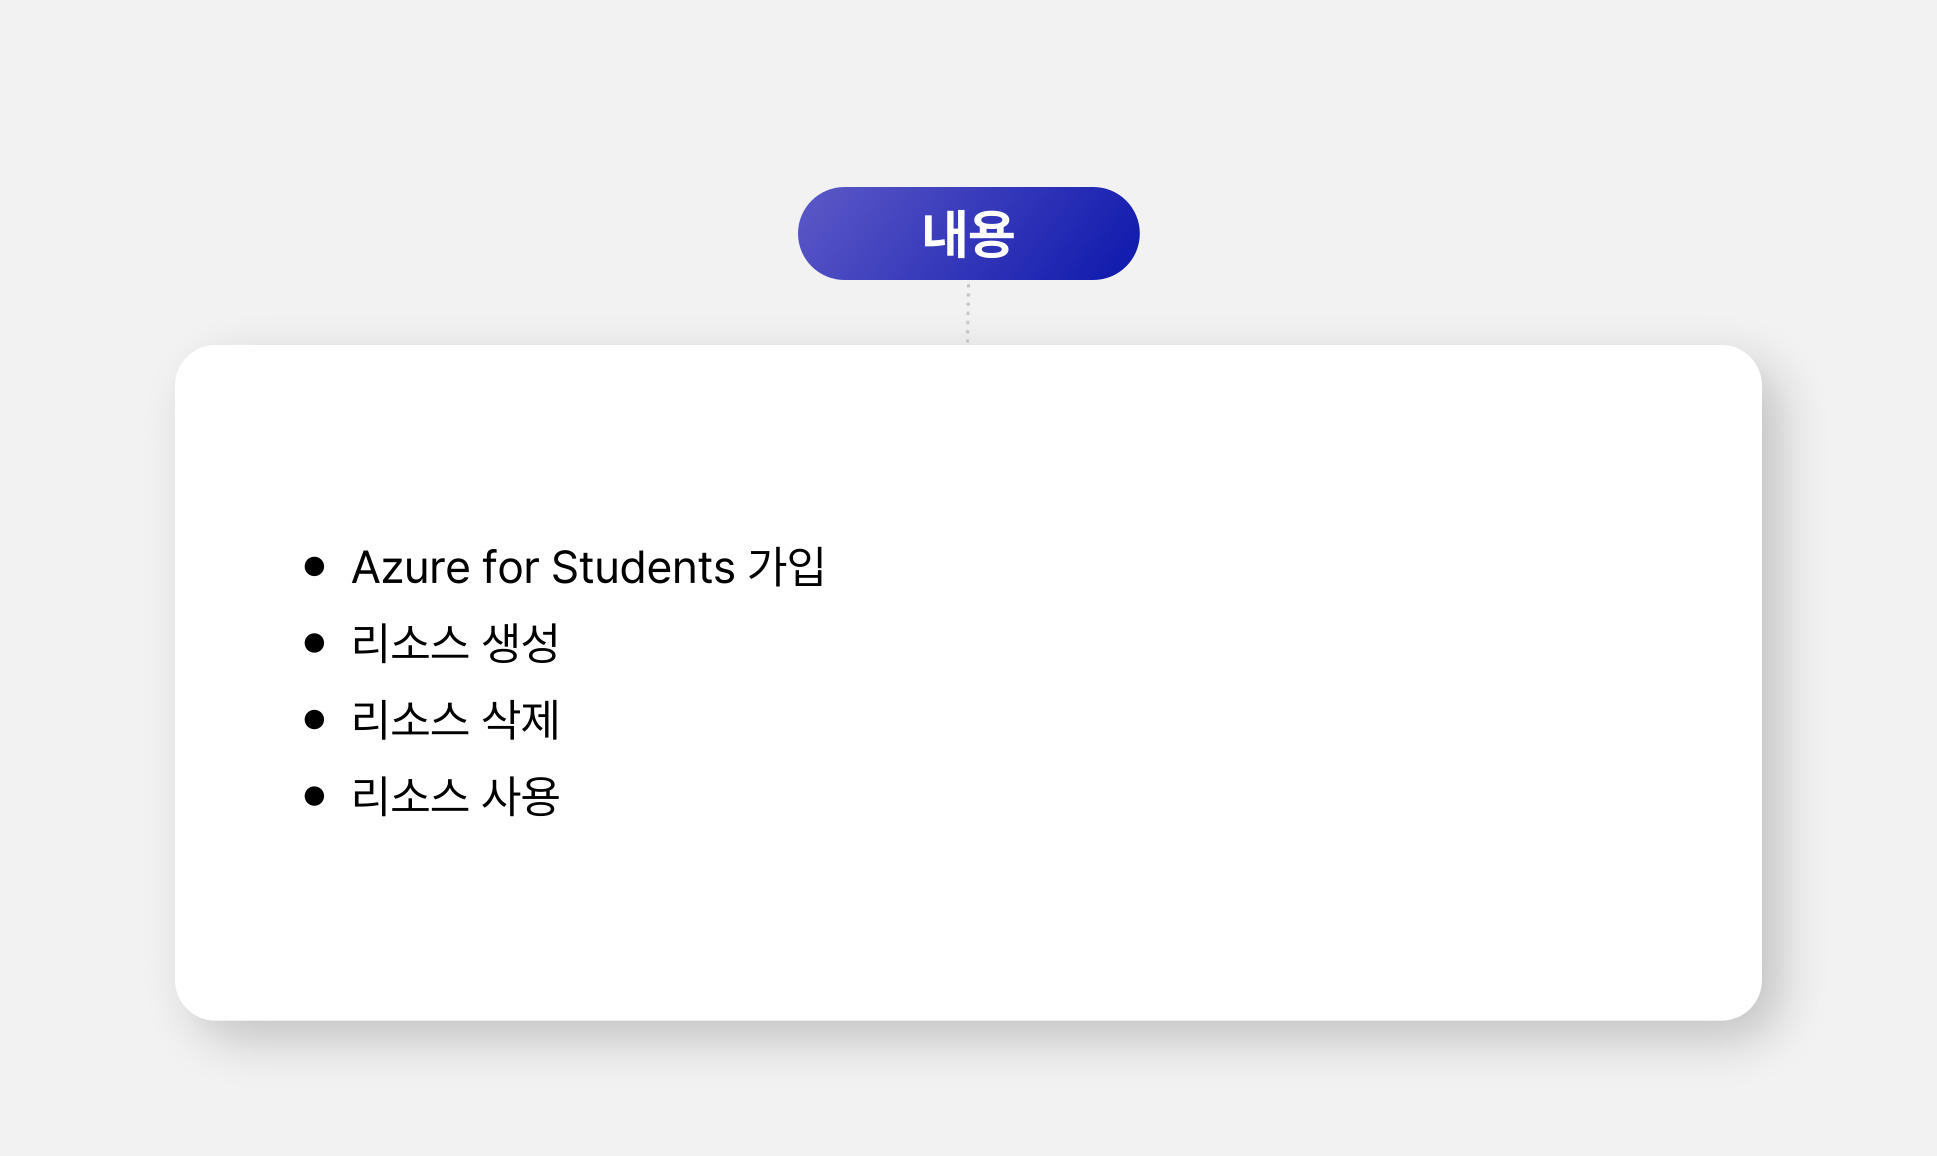Click the word Azure in the first bullet
This screenshot has height=1156, width=1937.
pyautogui.click(x=411, y=567)
